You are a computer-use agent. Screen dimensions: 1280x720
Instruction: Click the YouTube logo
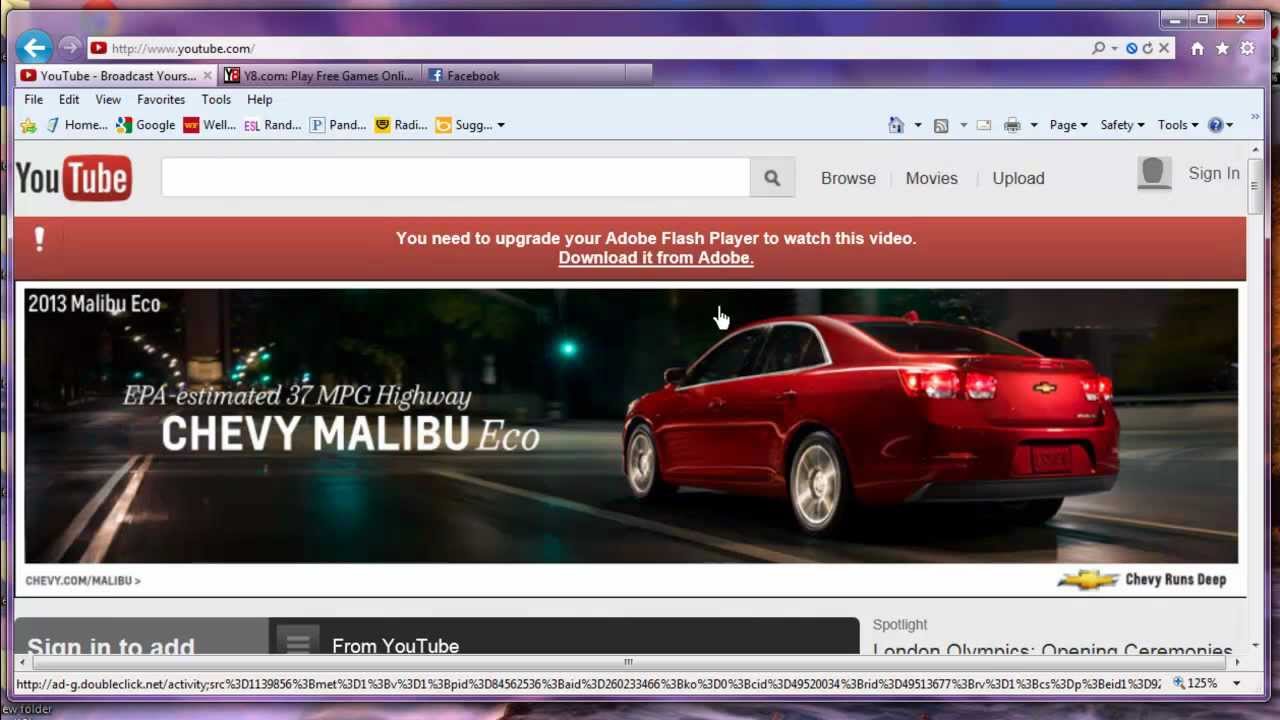pyautogui.click(x=74, y=178)
